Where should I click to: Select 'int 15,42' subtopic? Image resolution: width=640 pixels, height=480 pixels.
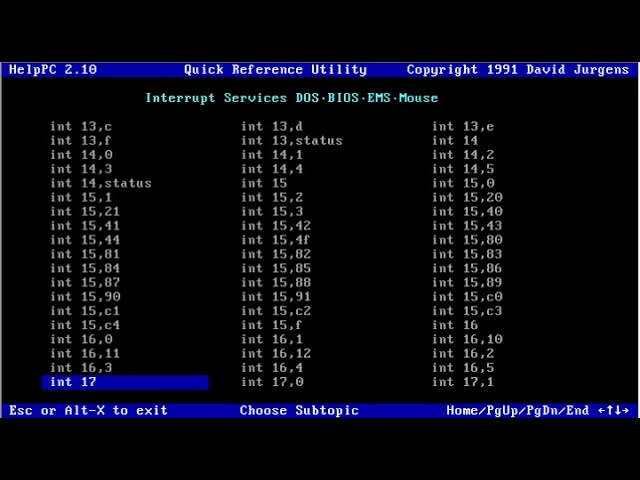pyautogui.click(x=276, y=226)
